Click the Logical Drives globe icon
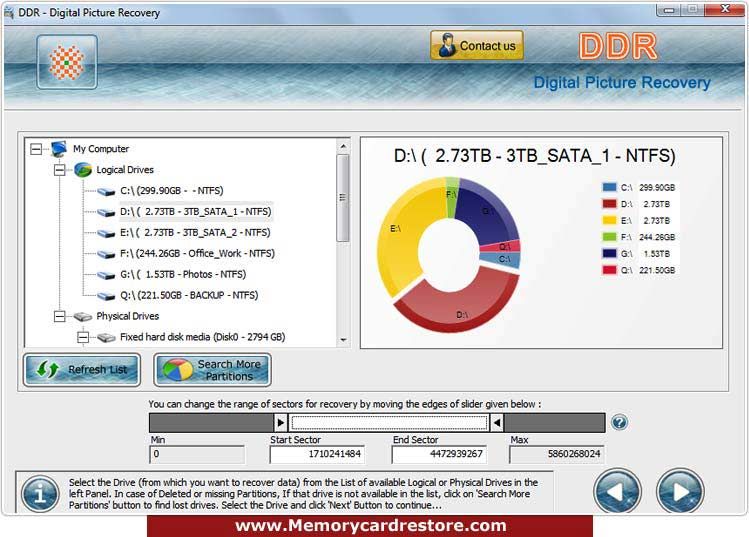This screenshot has height=537, width=749. tap(83, 170)
